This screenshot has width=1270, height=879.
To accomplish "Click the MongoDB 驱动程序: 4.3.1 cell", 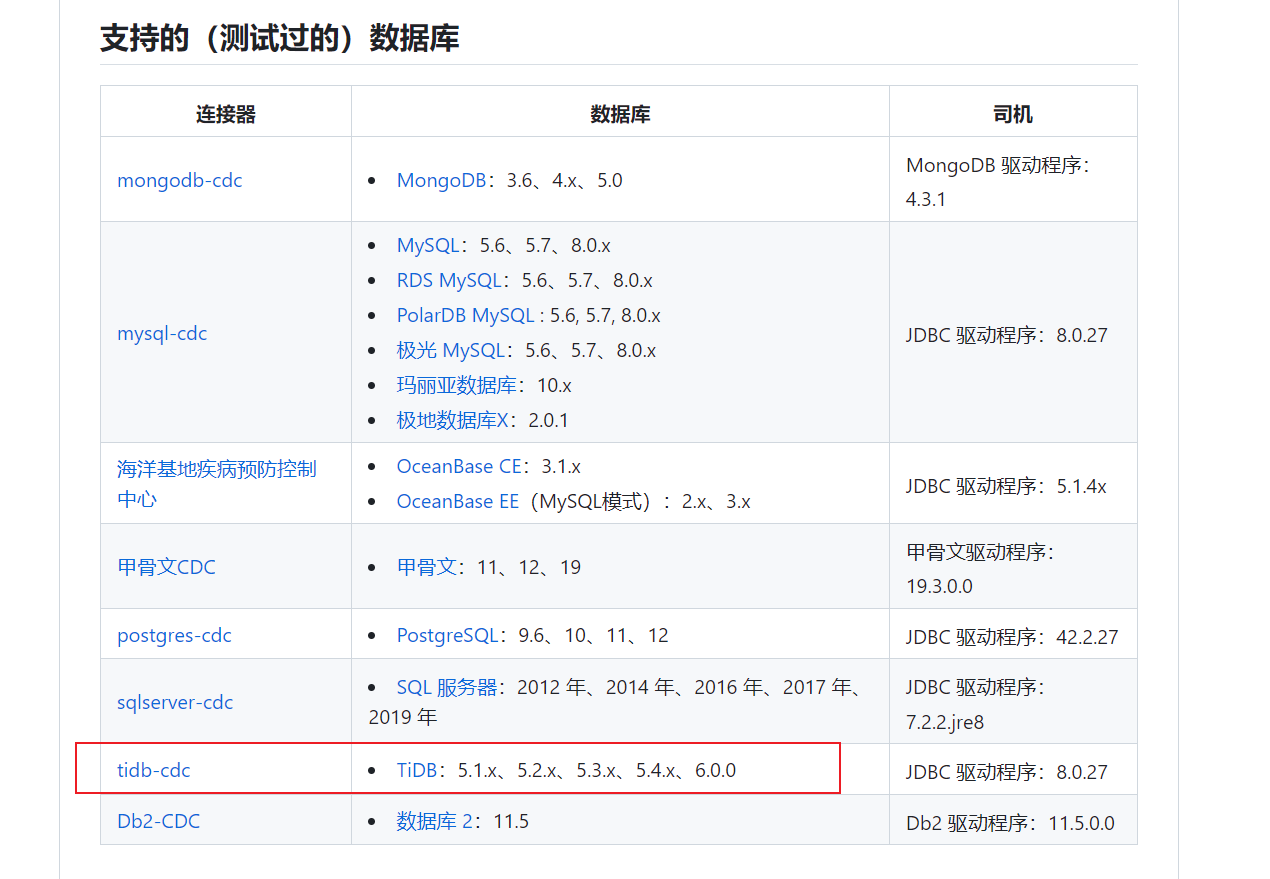I will coord(1013,180).
